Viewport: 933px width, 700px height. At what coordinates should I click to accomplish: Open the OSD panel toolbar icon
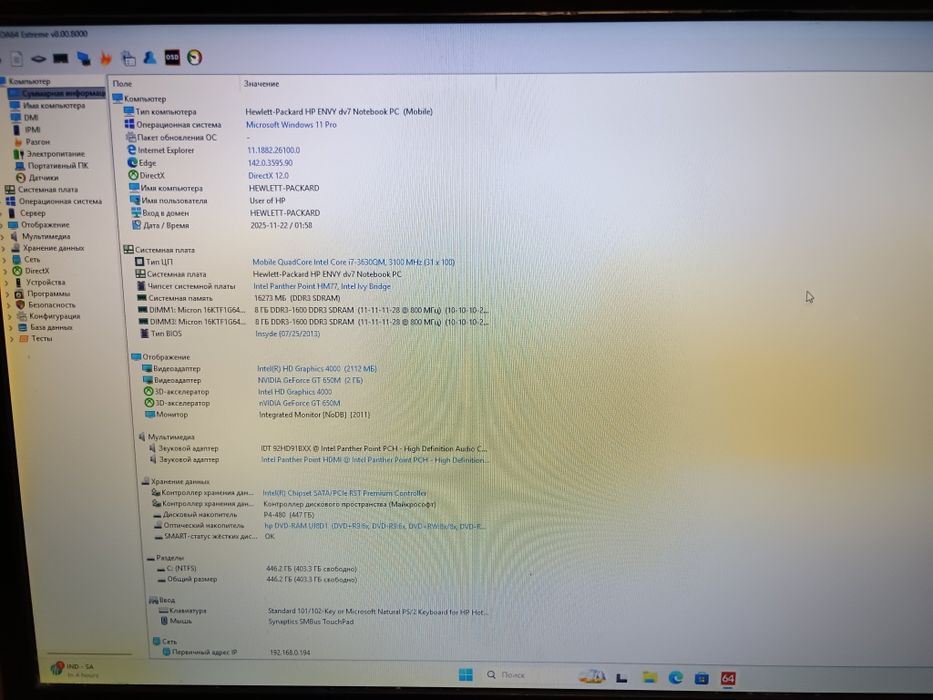click(172, 57)
